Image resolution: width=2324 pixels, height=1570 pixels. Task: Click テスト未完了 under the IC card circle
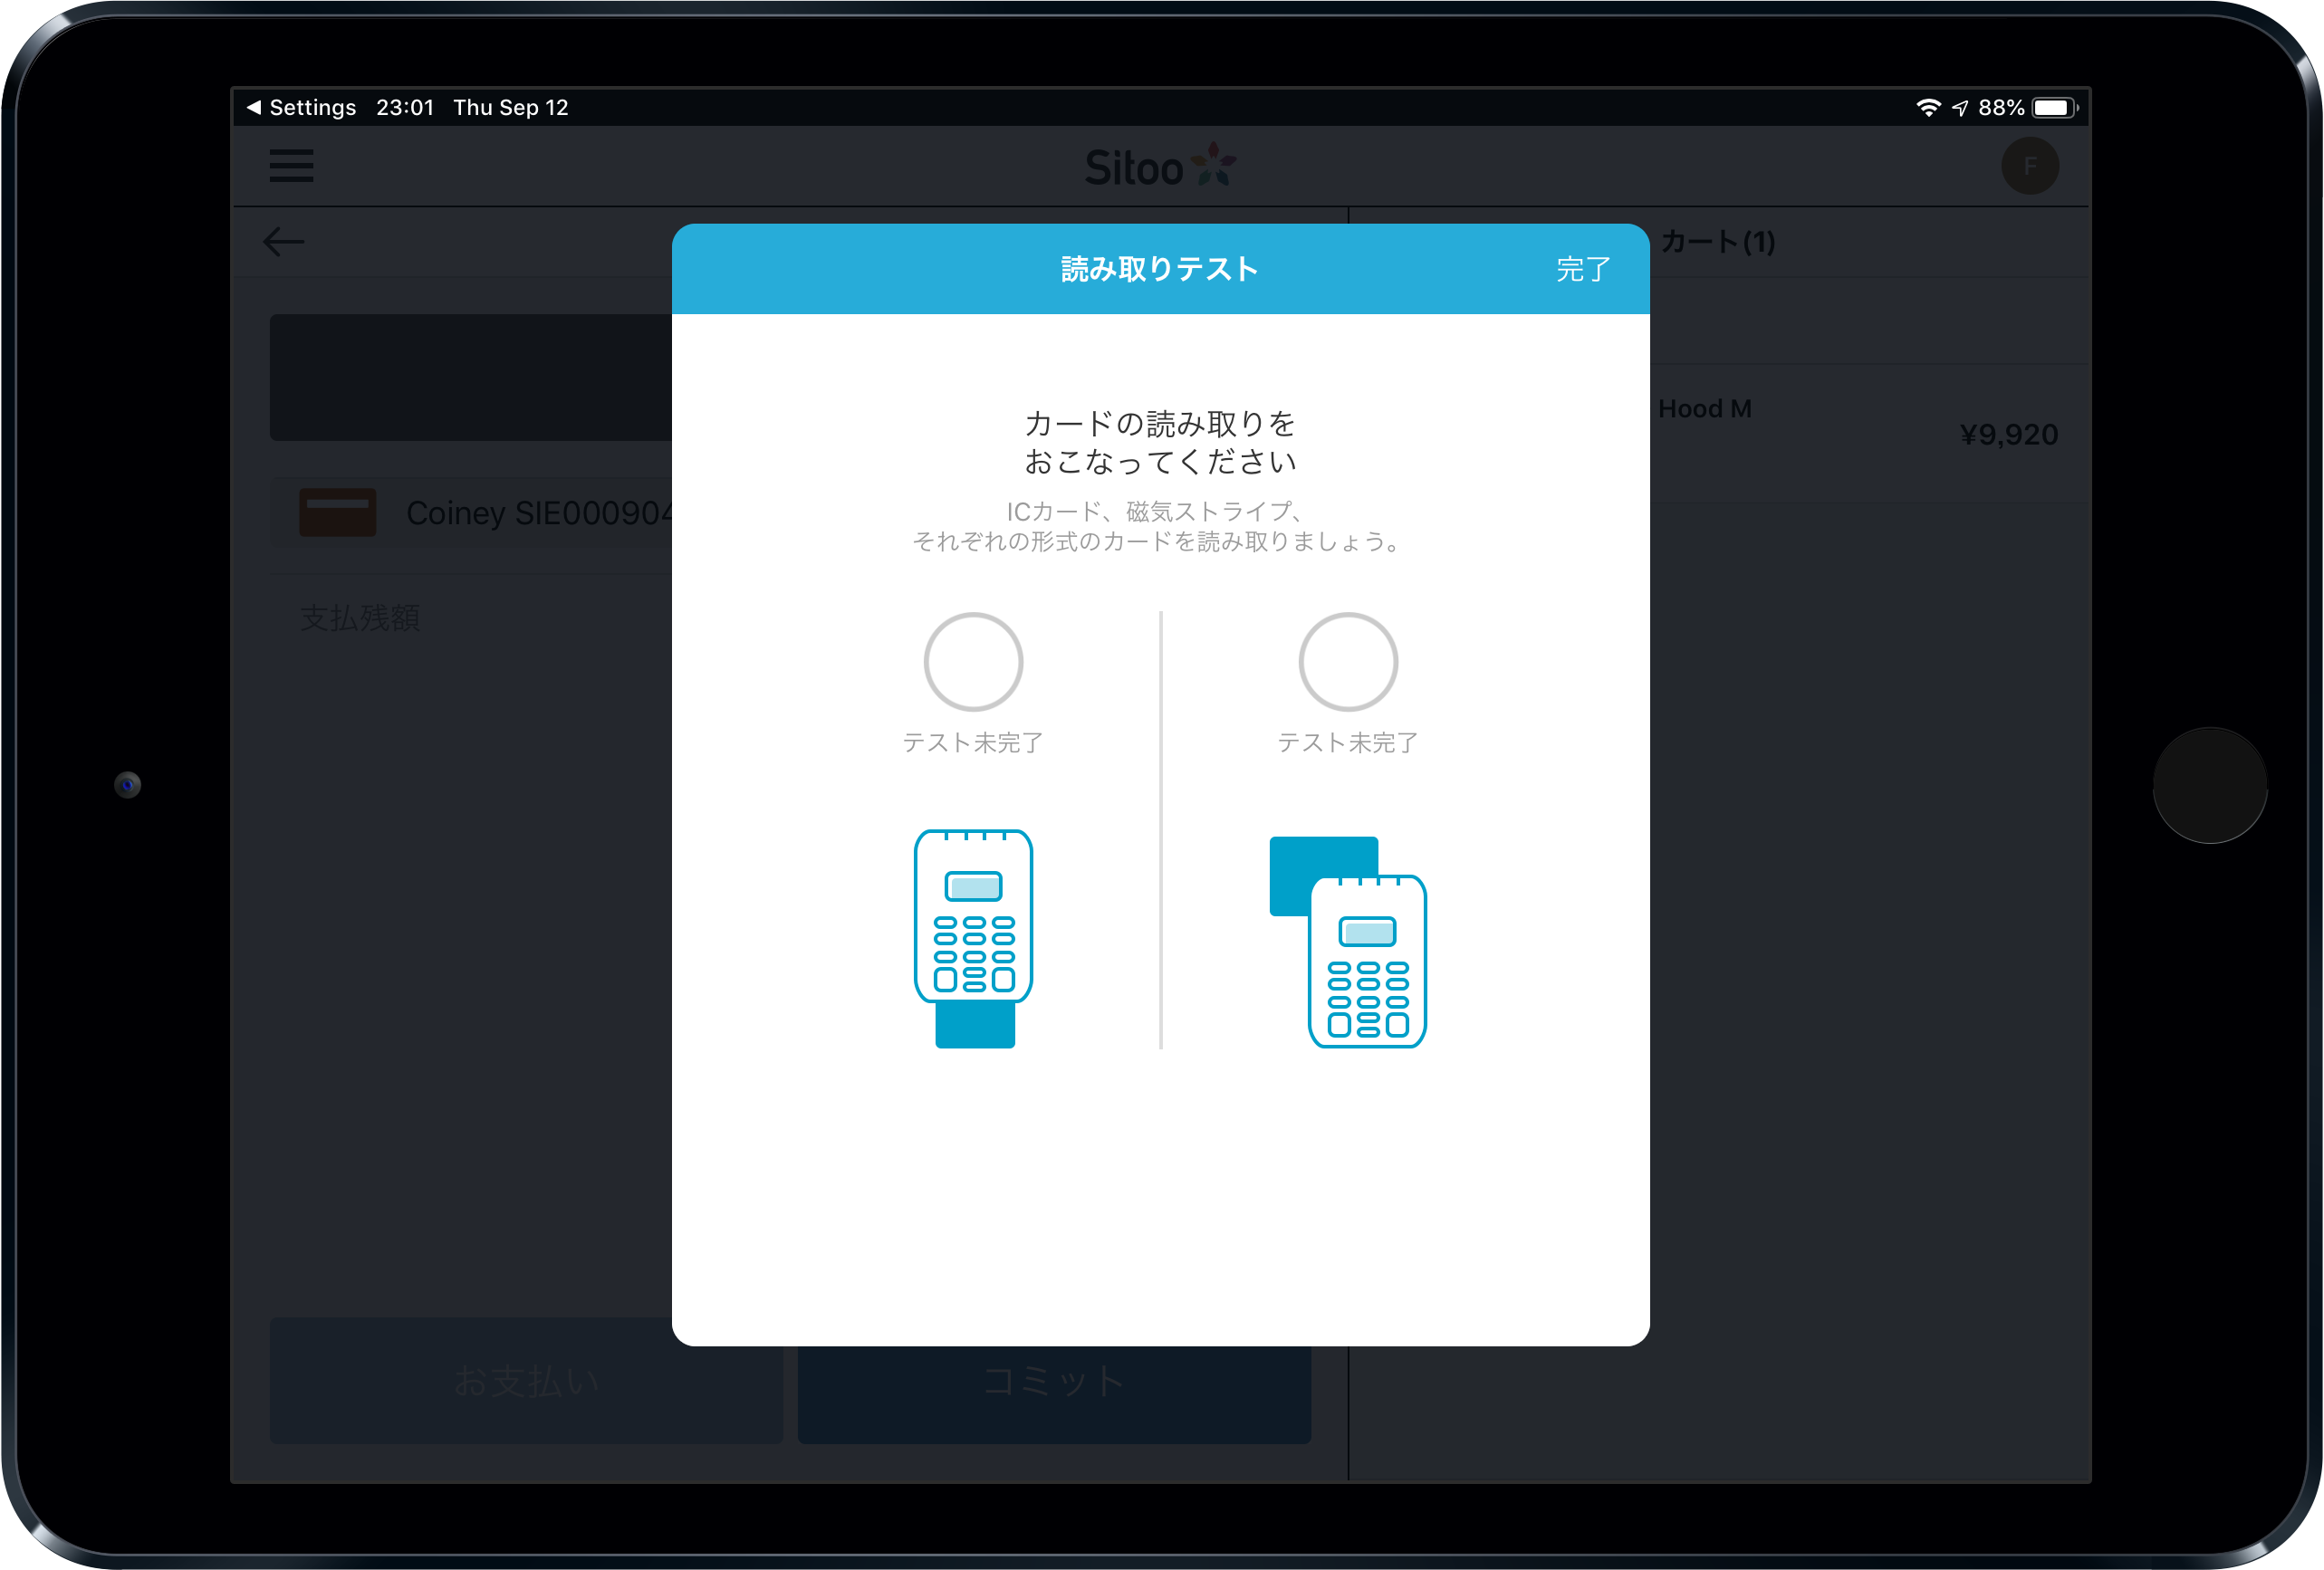[973, 742]
